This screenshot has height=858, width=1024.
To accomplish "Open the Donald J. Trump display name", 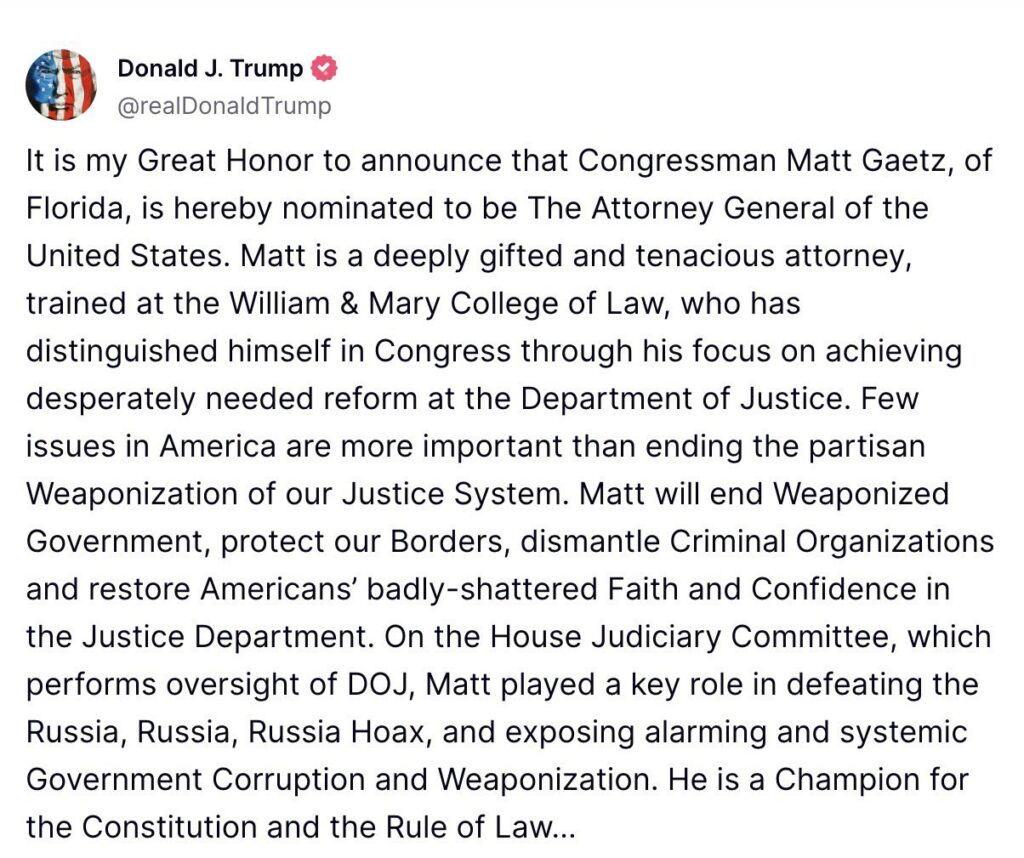I will click(x=210, y=68).
